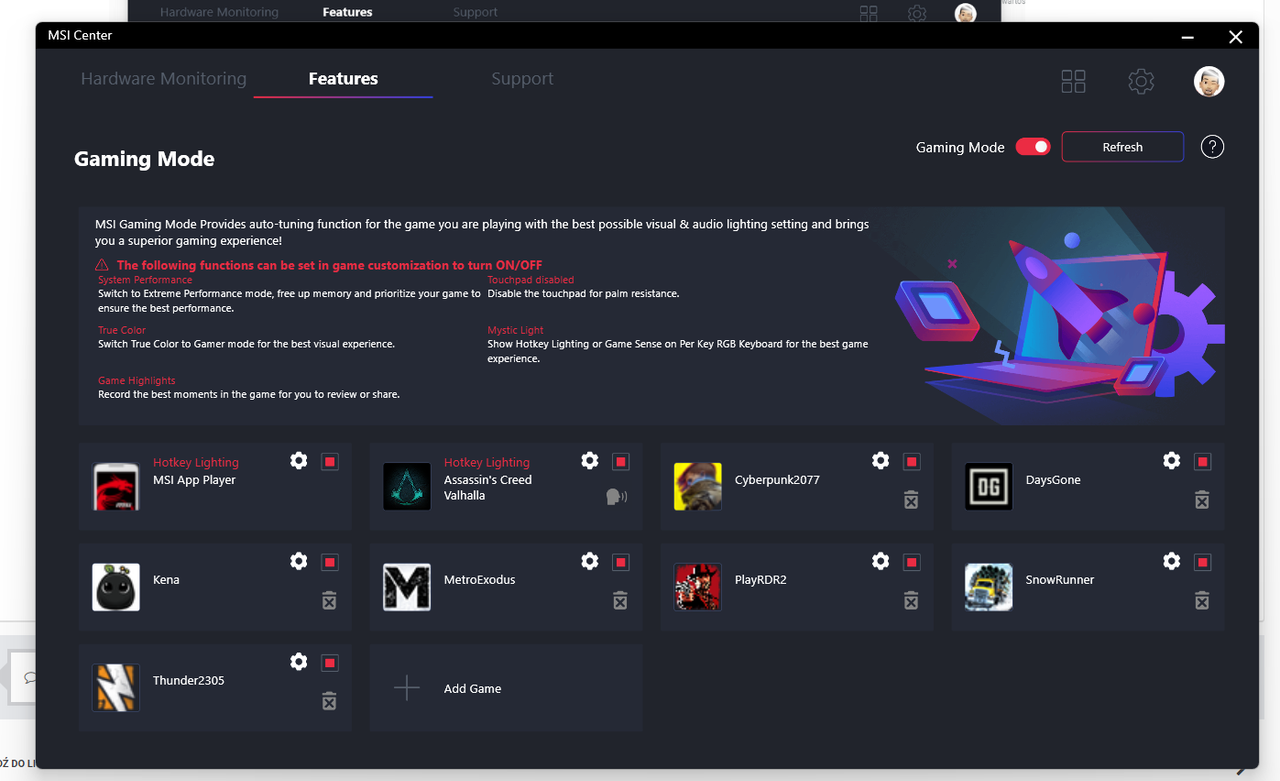Viewport: 1280px width, 781px height.
Task: Click the Refresh button
Action: coord(1123,147)
